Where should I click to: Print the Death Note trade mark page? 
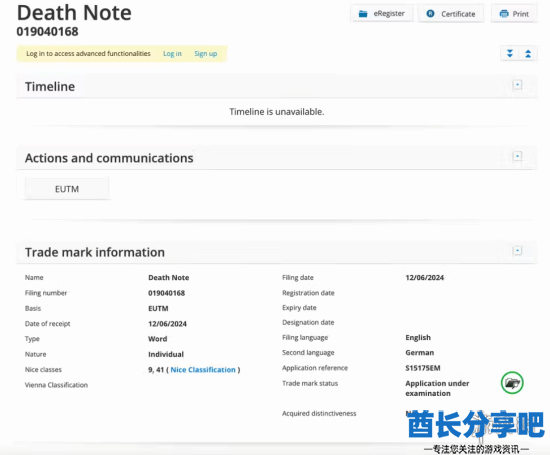coord(514,14)
